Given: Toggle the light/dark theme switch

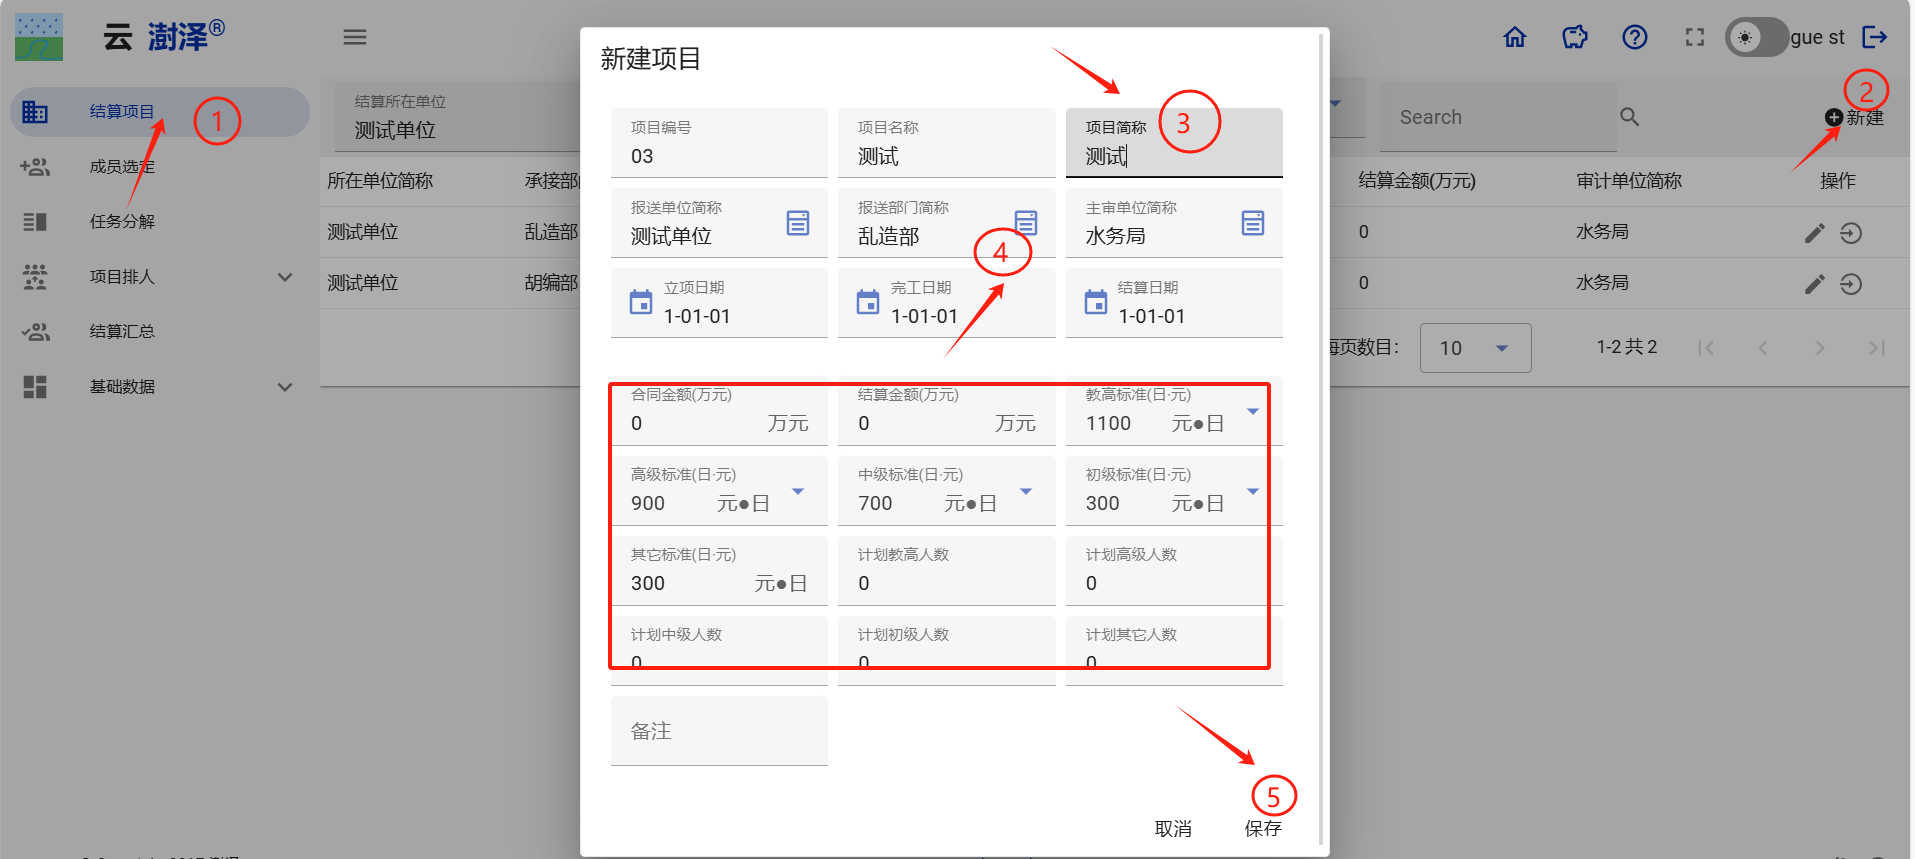Looking at the screenshot, I should (x=1755, y=37).
